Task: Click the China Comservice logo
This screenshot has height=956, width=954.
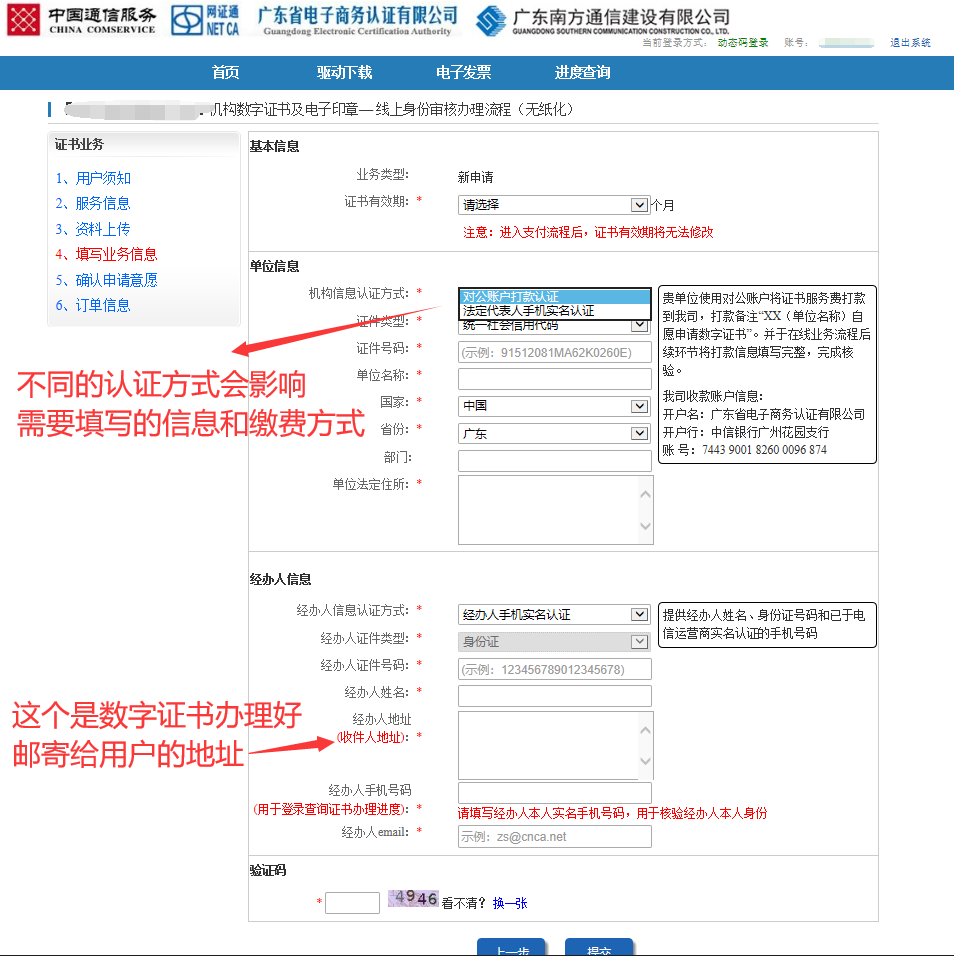Action: pyautogui.click(x=82, y=19)
